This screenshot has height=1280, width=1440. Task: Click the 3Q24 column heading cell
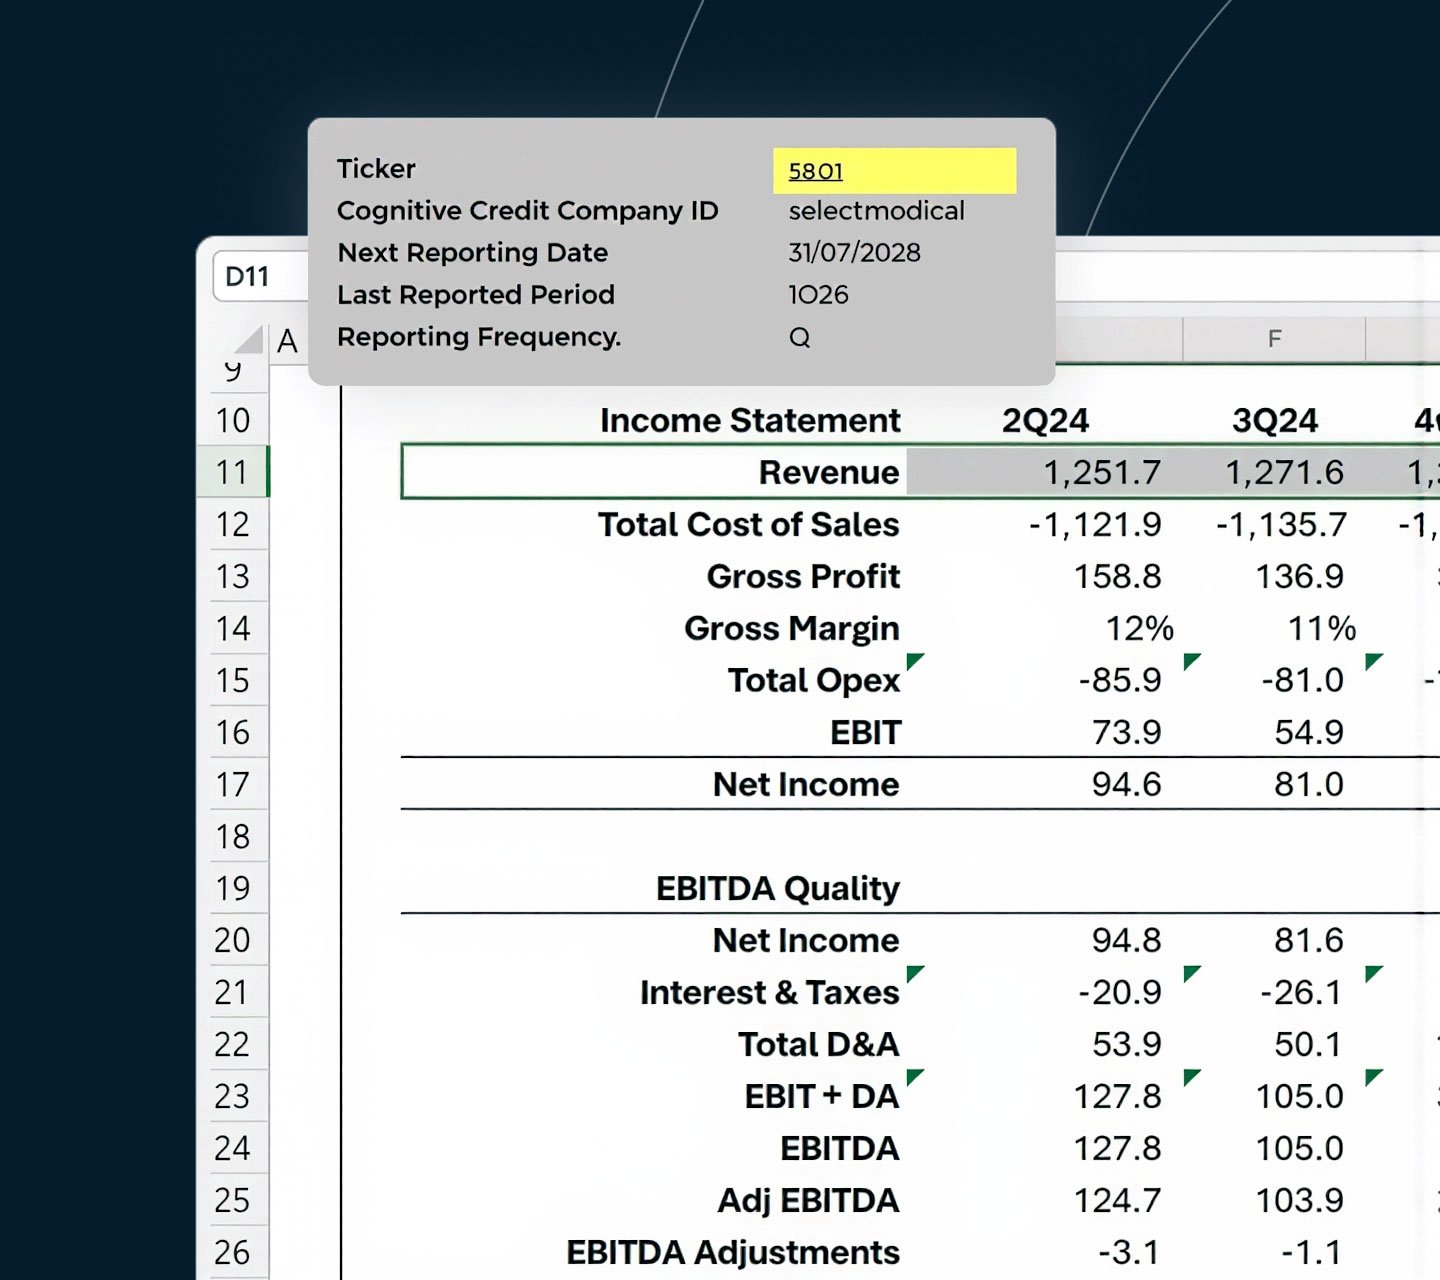tap(1275, 420)
